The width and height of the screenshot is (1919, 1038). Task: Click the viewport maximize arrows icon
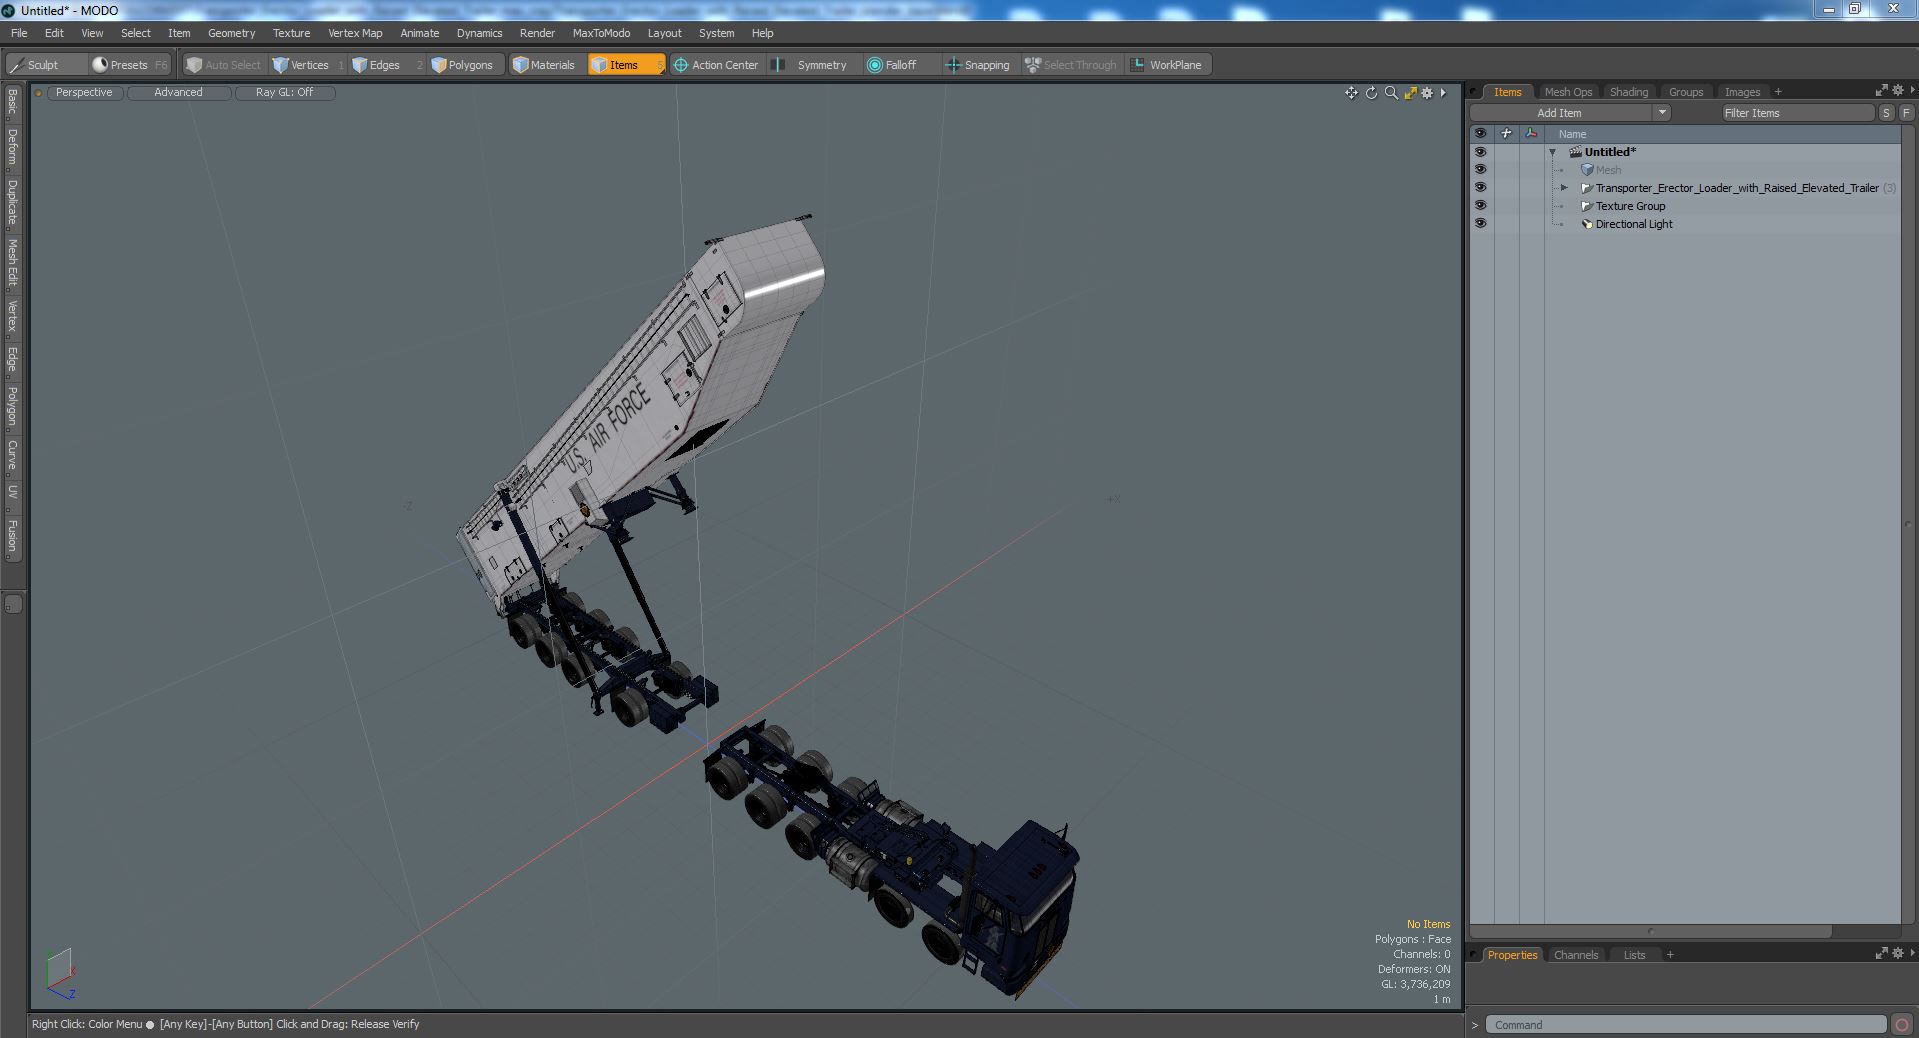pos(1410,93)
